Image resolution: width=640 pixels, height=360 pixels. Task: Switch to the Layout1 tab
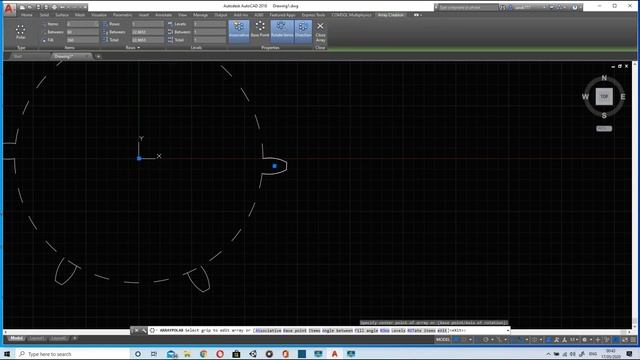(36, 338)
